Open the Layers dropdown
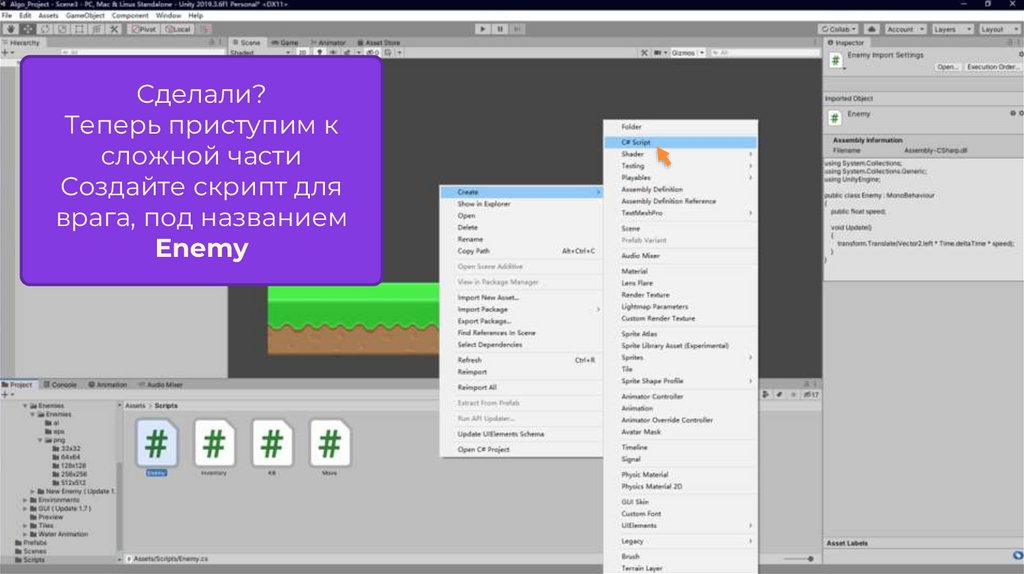Screen dimensions: 1024x574 [x=952, y=29]
